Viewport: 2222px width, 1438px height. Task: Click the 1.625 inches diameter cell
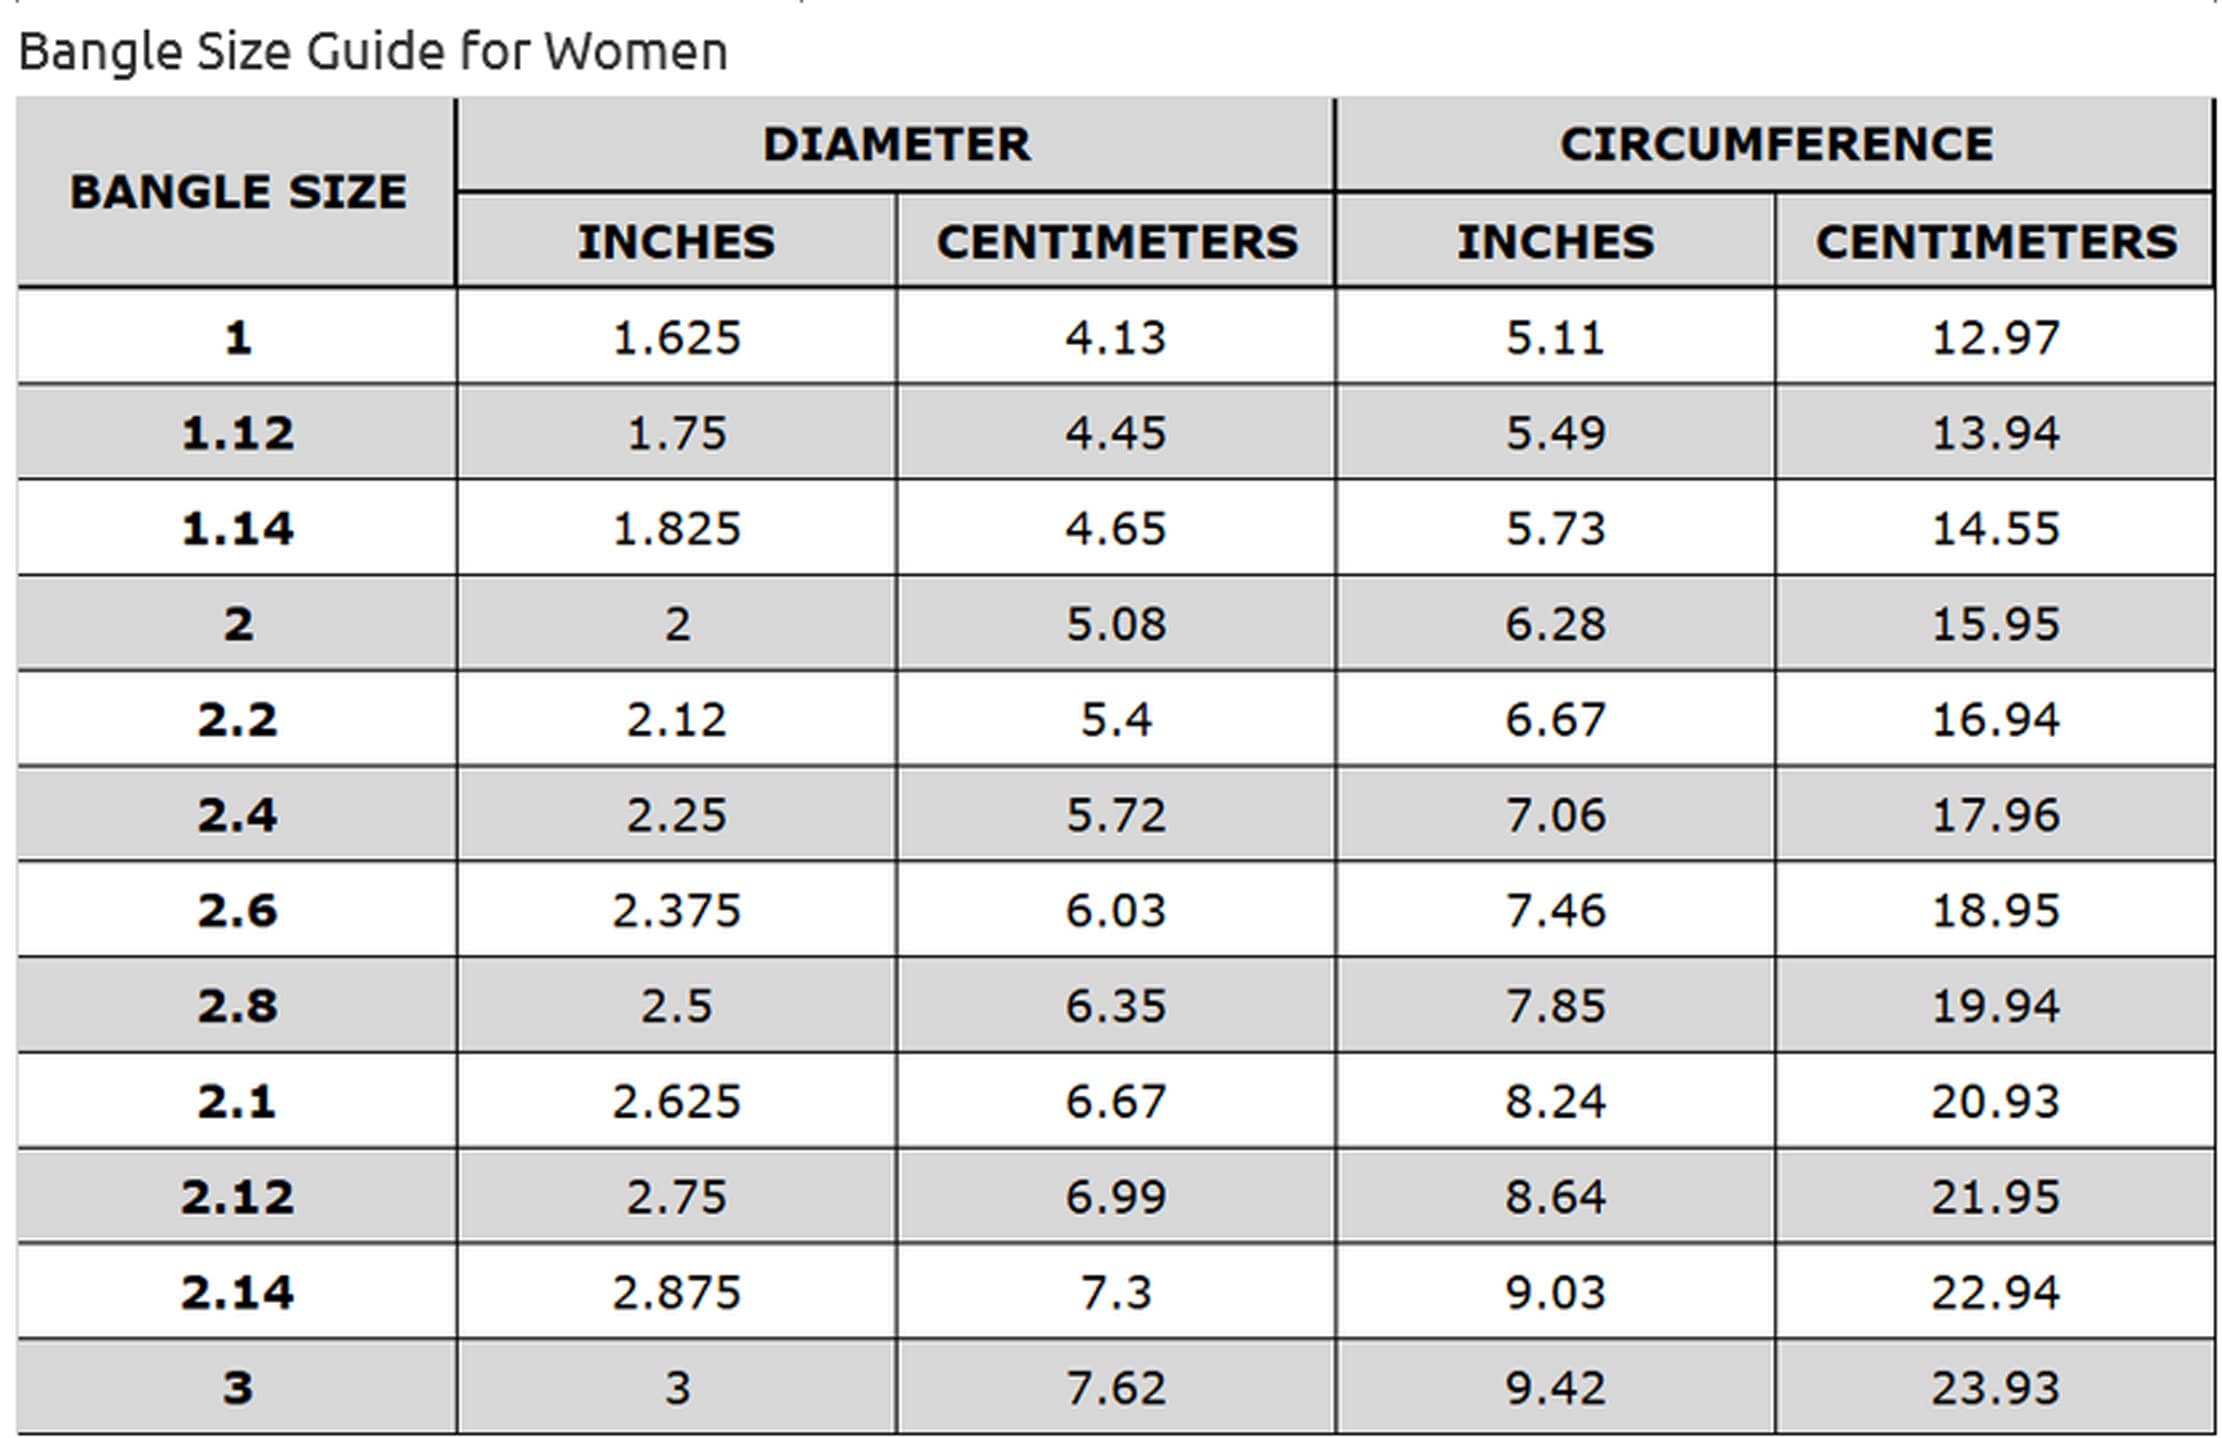point(676,337)
